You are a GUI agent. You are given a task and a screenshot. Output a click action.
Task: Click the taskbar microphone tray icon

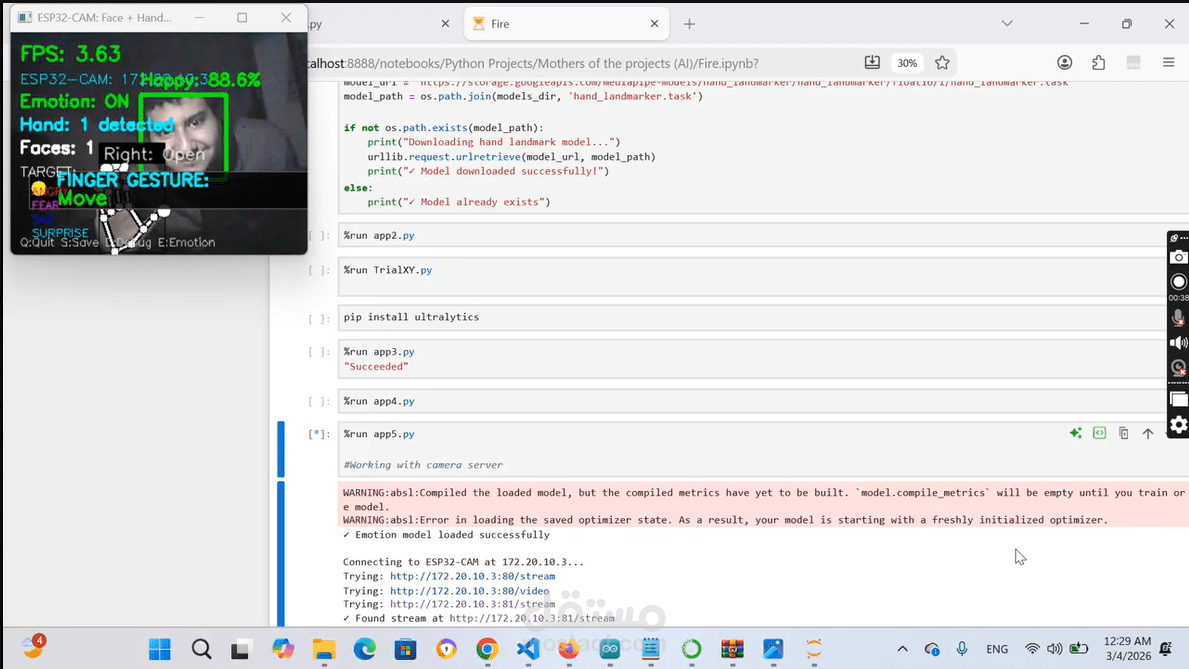coord(962,649)
